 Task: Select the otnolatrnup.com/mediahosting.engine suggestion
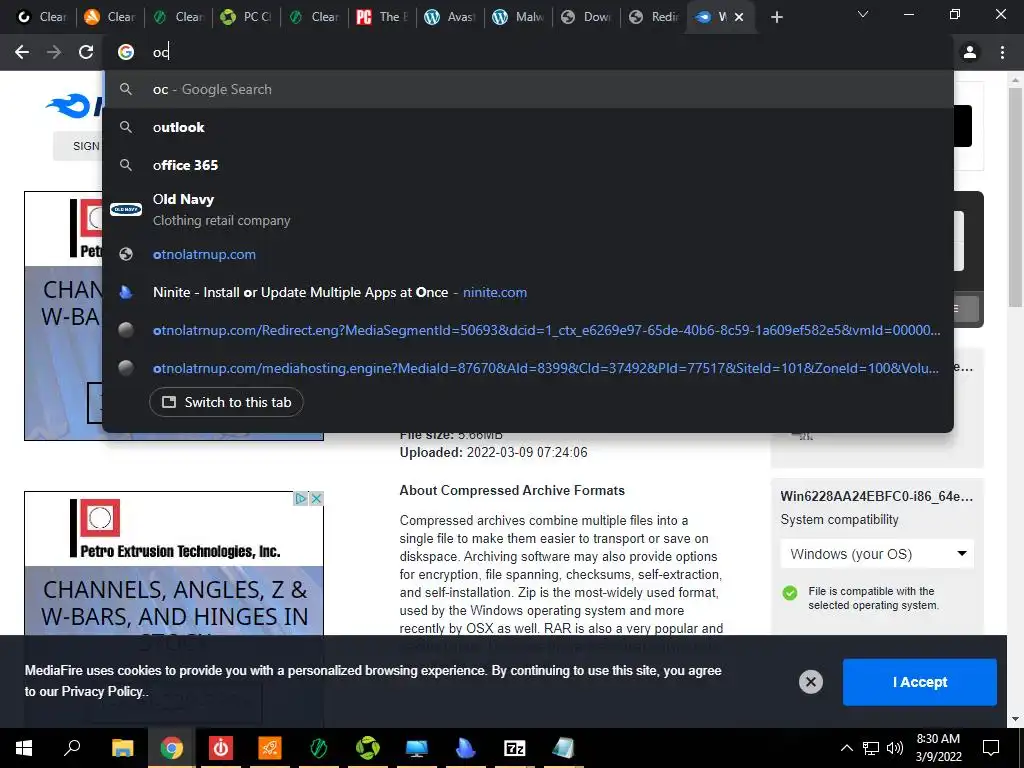(528, 368)
